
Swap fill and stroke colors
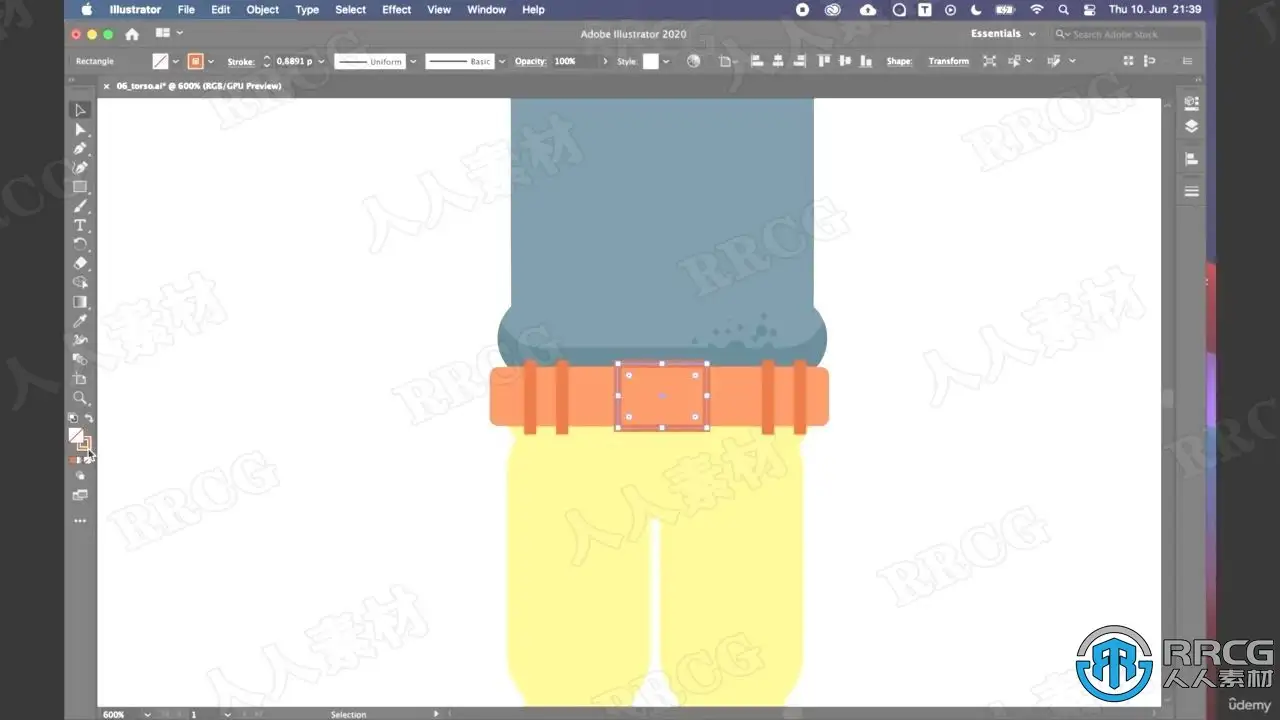click(x=89, y=418)
